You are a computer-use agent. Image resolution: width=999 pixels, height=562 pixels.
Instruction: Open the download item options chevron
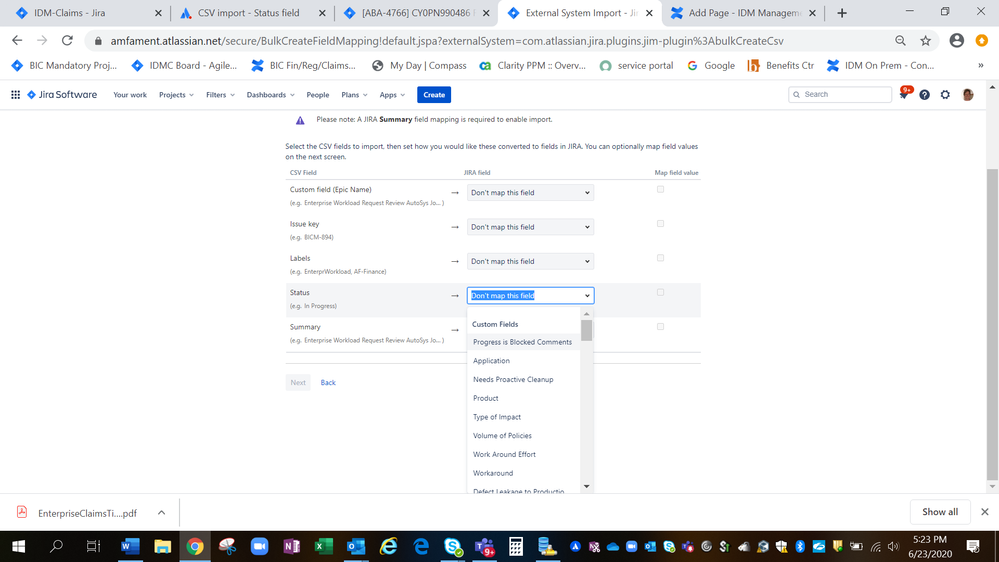161,512
